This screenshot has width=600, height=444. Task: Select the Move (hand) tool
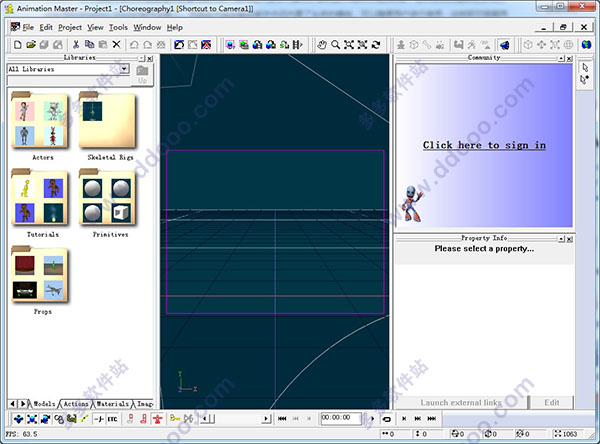[322, 45]
